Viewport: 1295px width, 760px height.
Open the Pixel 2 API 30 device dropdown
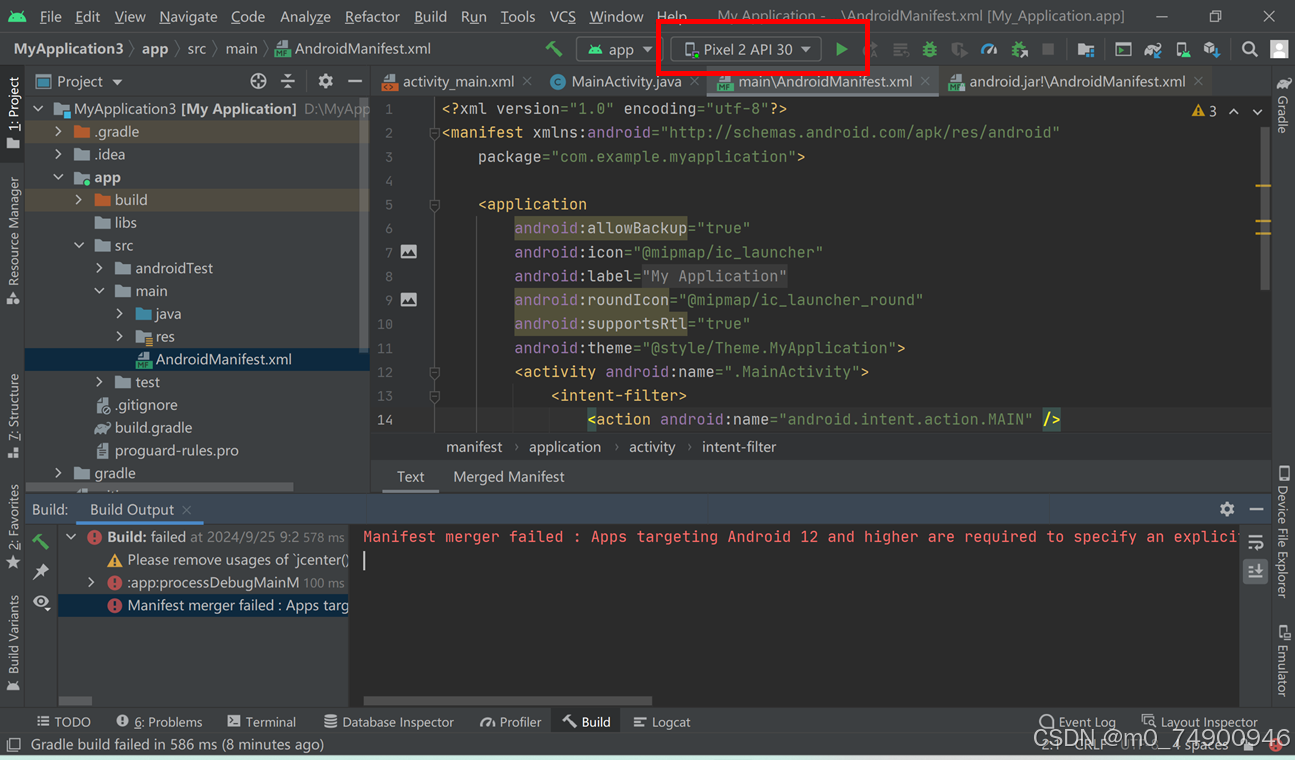[x=744, y=47]
